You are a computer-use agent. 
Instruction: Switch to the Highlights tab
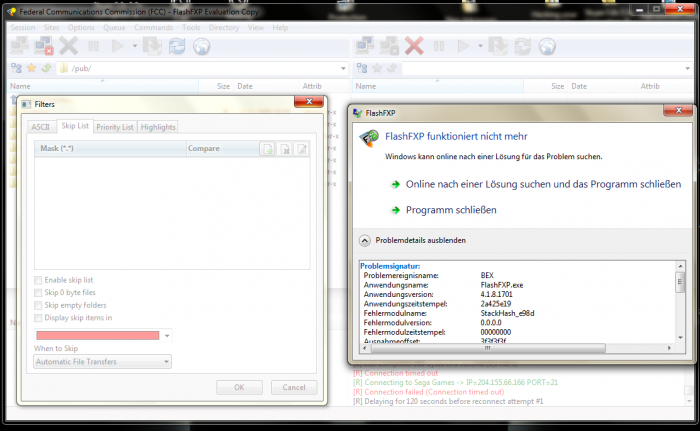[158, 127]
